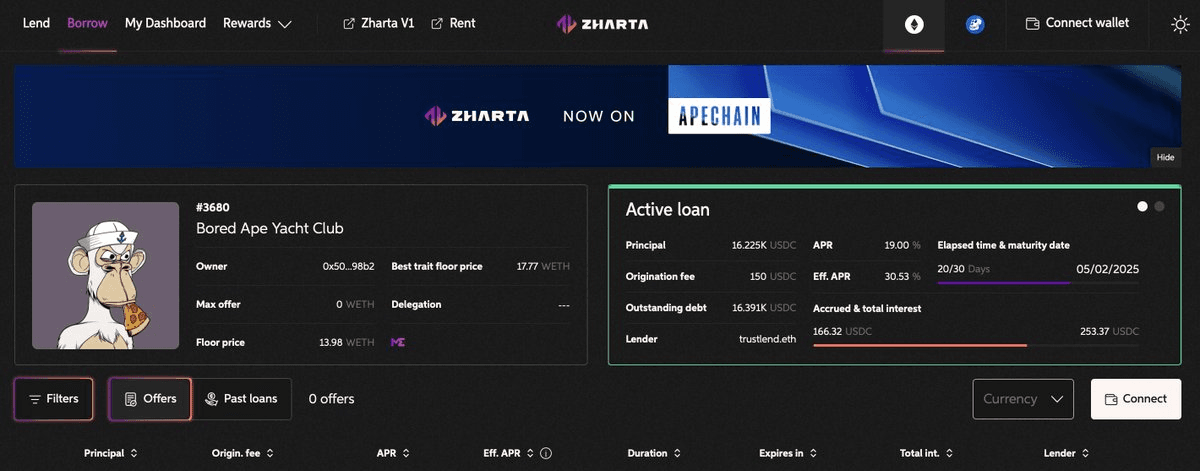Sort by Lender column header
1200x471 pixels.
coord(1067,453)
